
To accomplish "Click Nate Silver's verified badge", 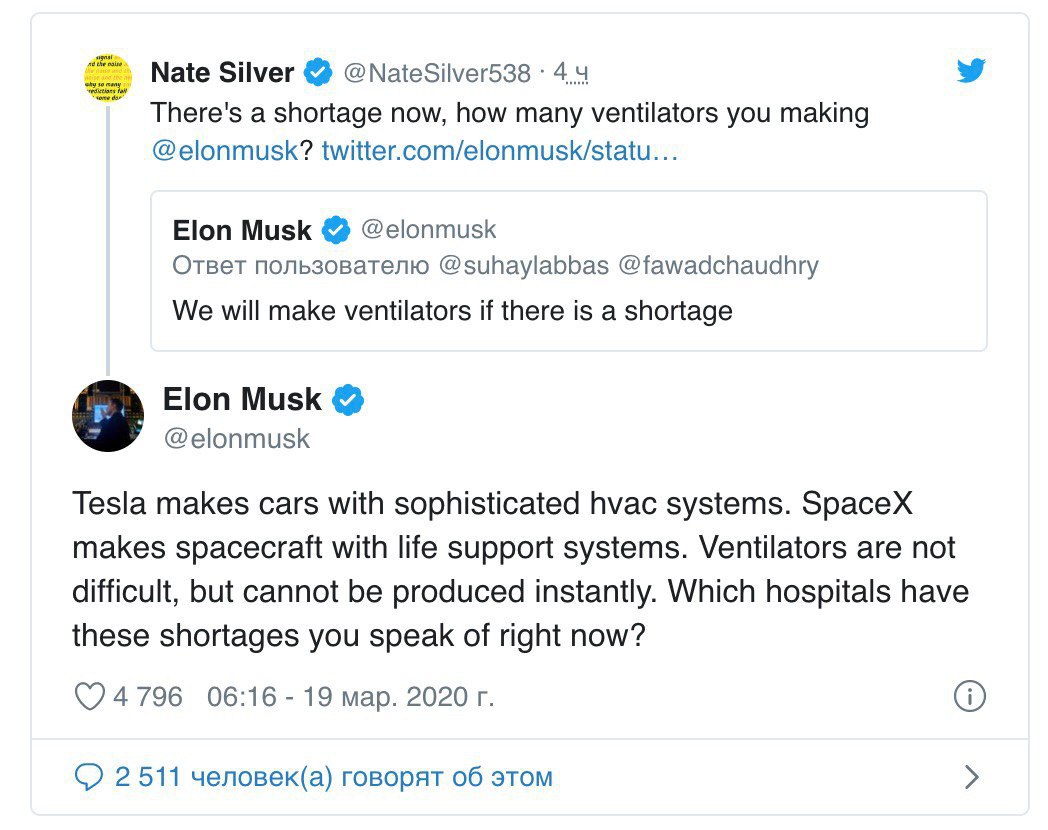I will (x=318, y=72).
